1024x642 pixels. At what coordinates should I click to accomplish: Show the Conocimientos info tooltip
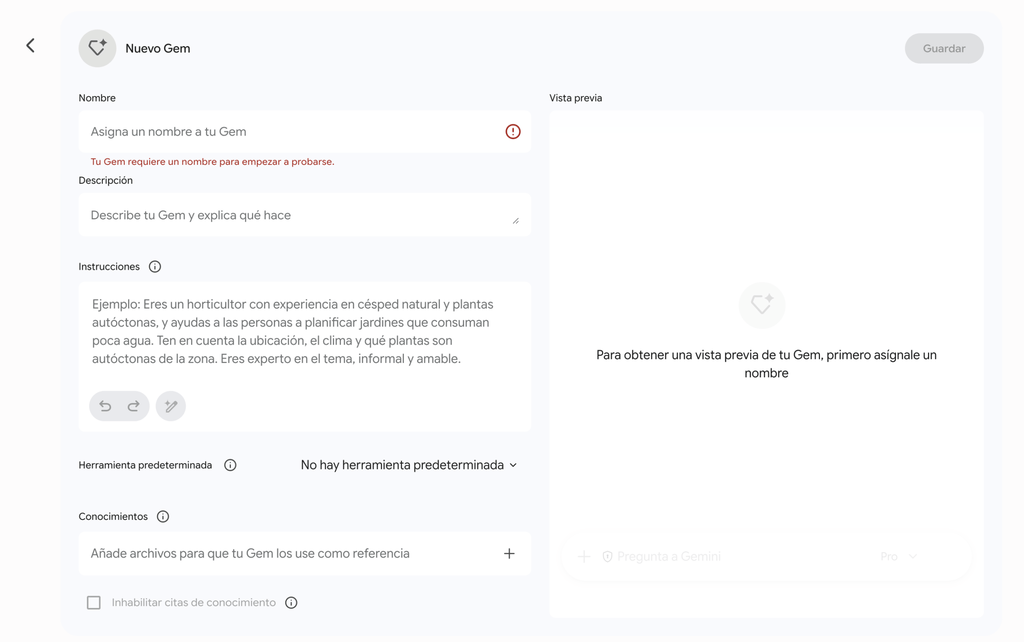pyautogui.click(x=163, y=517)
